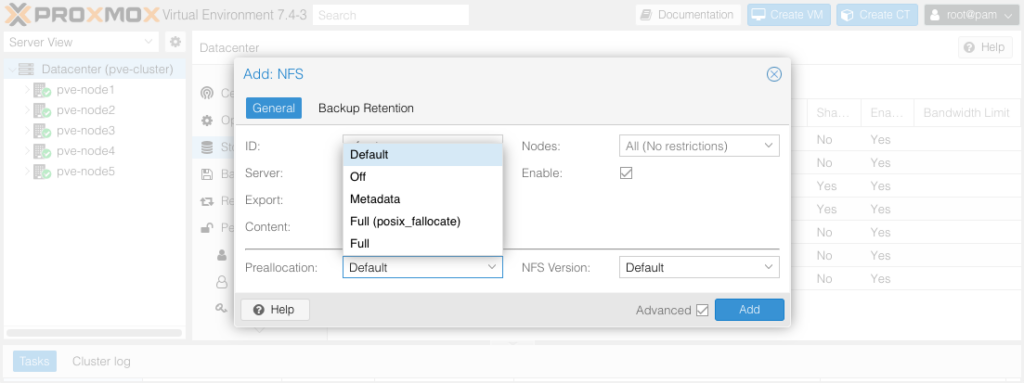The image size is (1024, 383).
Task: Click the Backup floppy disk icon
Action: [207, 175]
